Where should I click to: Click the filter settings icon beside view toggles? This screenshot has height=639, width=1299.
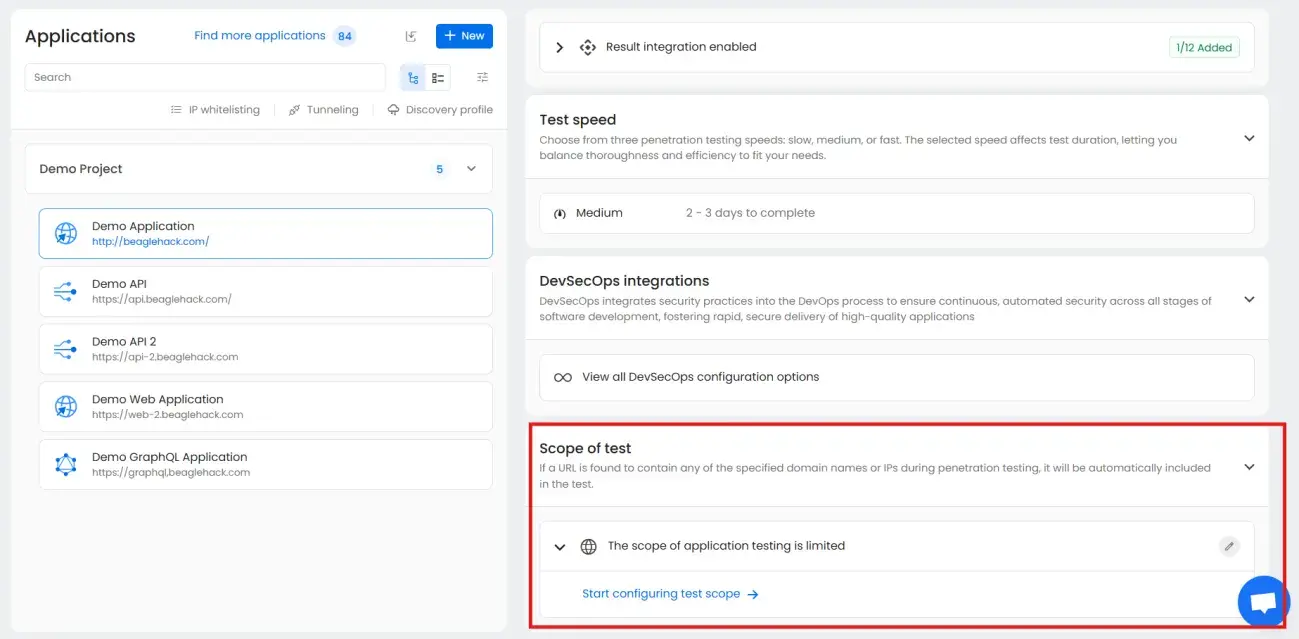tap(483, 78)
